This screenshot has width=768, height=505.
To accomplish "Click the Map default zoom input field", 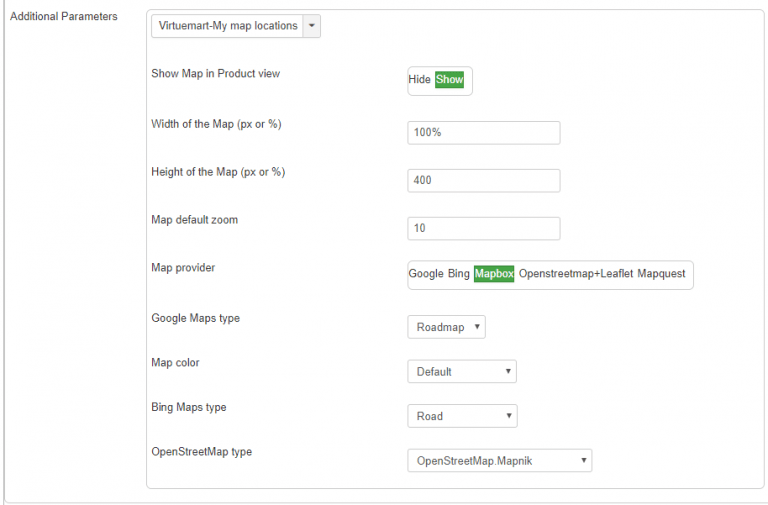I will 483,228.
